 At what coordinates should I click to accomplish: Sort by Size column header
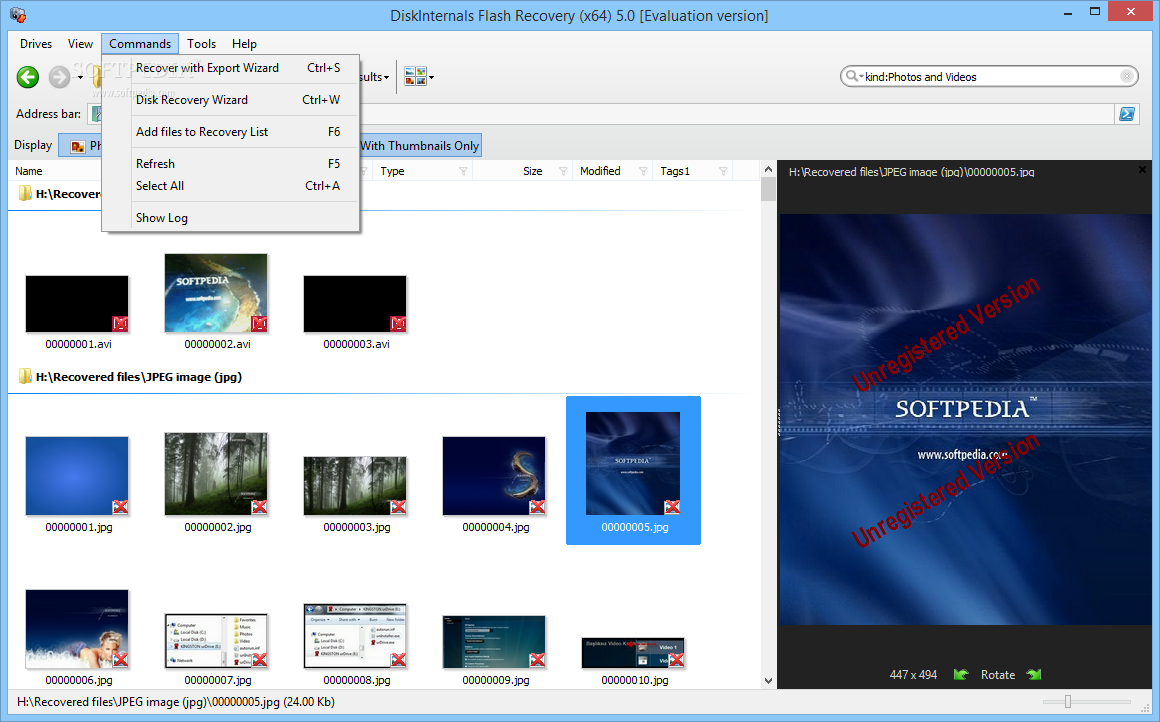(533, 171)
